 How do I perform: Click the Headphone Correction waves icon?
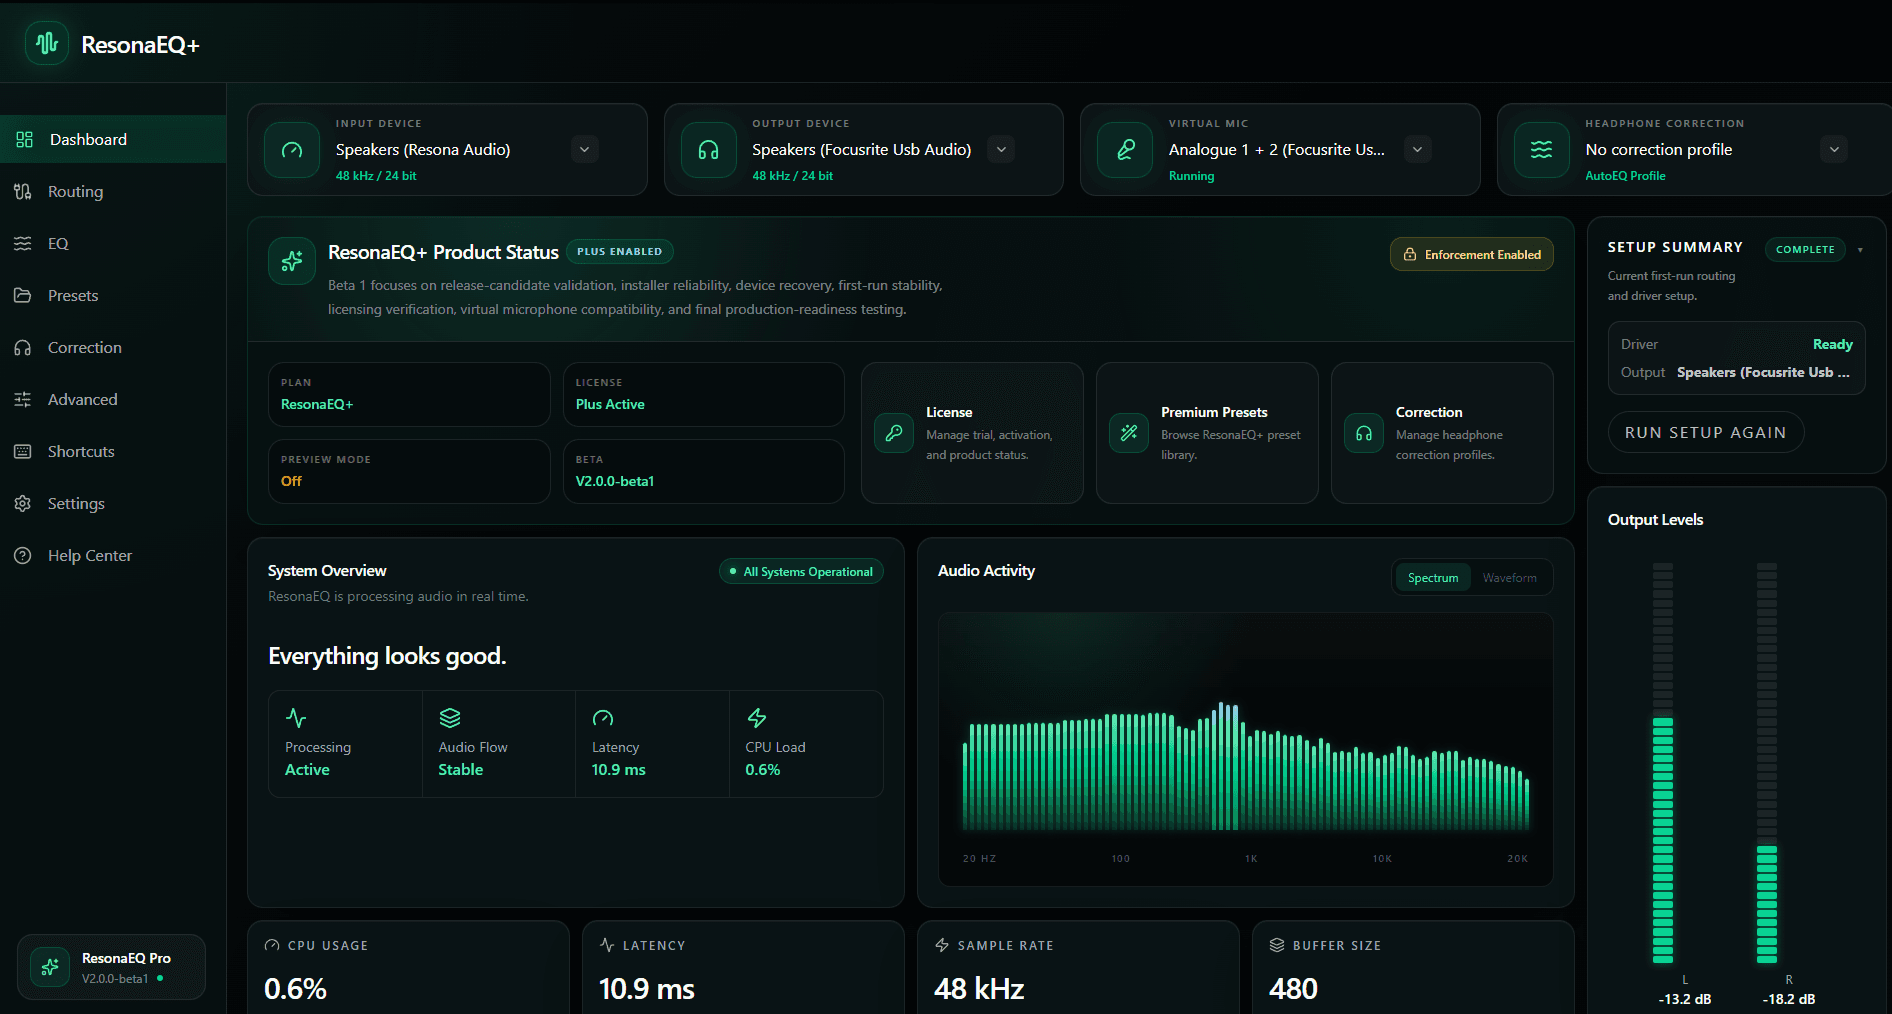pyautogui.click(x=1542, y=150)
